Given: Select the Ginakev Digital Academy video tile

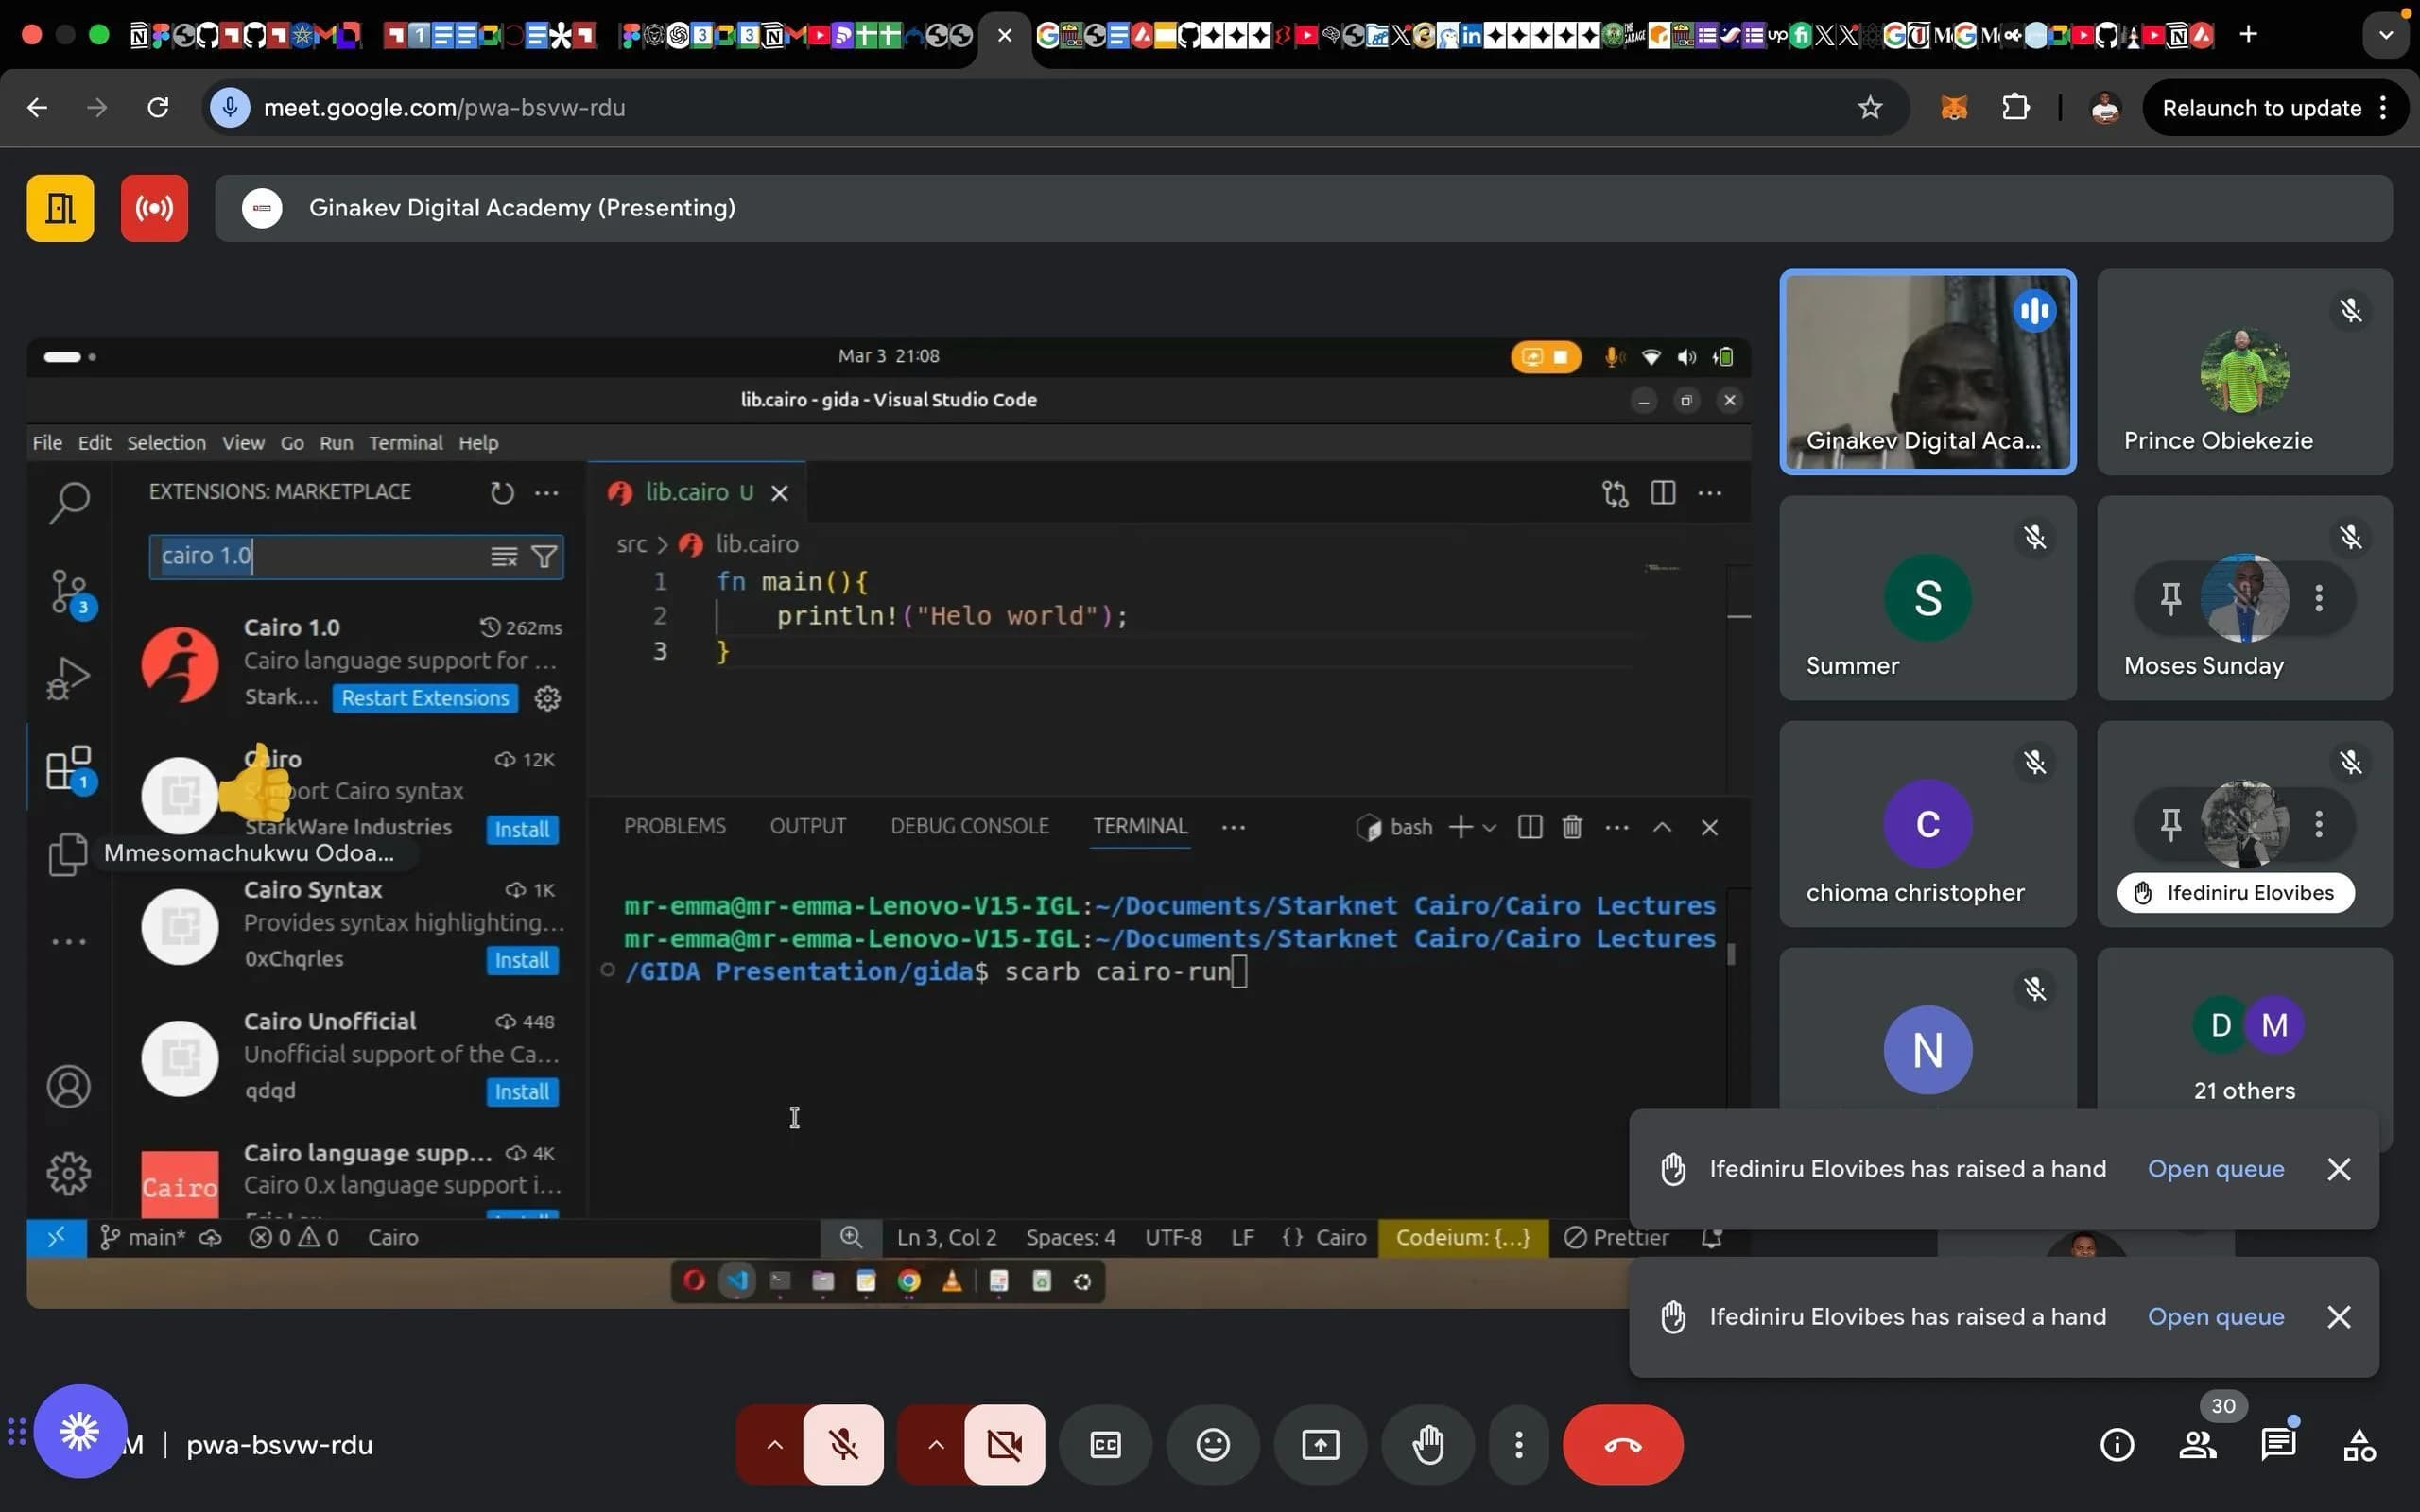Looking at the screenshot, I should [1927, 371].
